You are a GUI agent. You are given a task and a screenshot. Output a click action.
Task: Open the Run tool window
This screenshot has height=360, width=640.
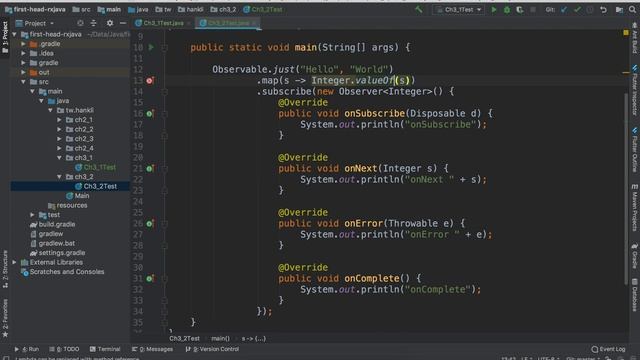click(27, 349)
